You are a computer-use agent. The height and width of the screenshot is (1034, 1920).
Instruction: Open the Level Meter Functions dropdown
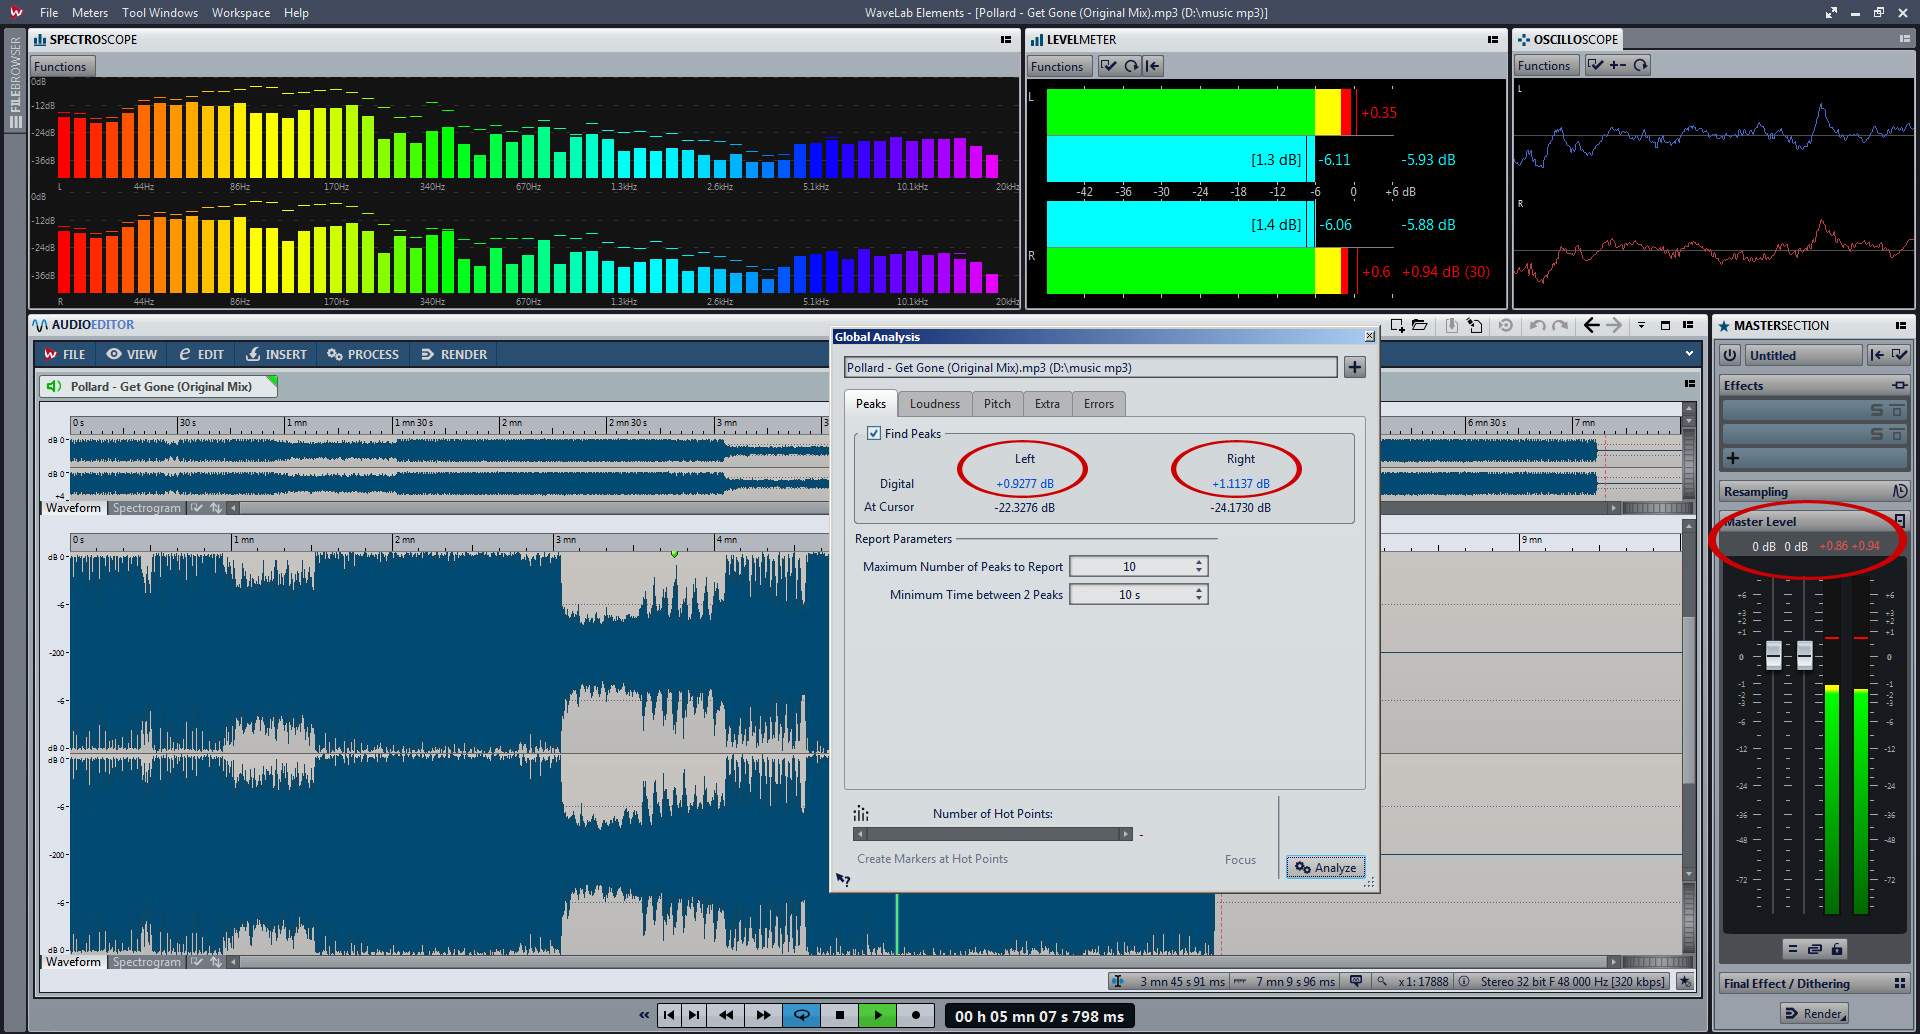[1057, 67]
